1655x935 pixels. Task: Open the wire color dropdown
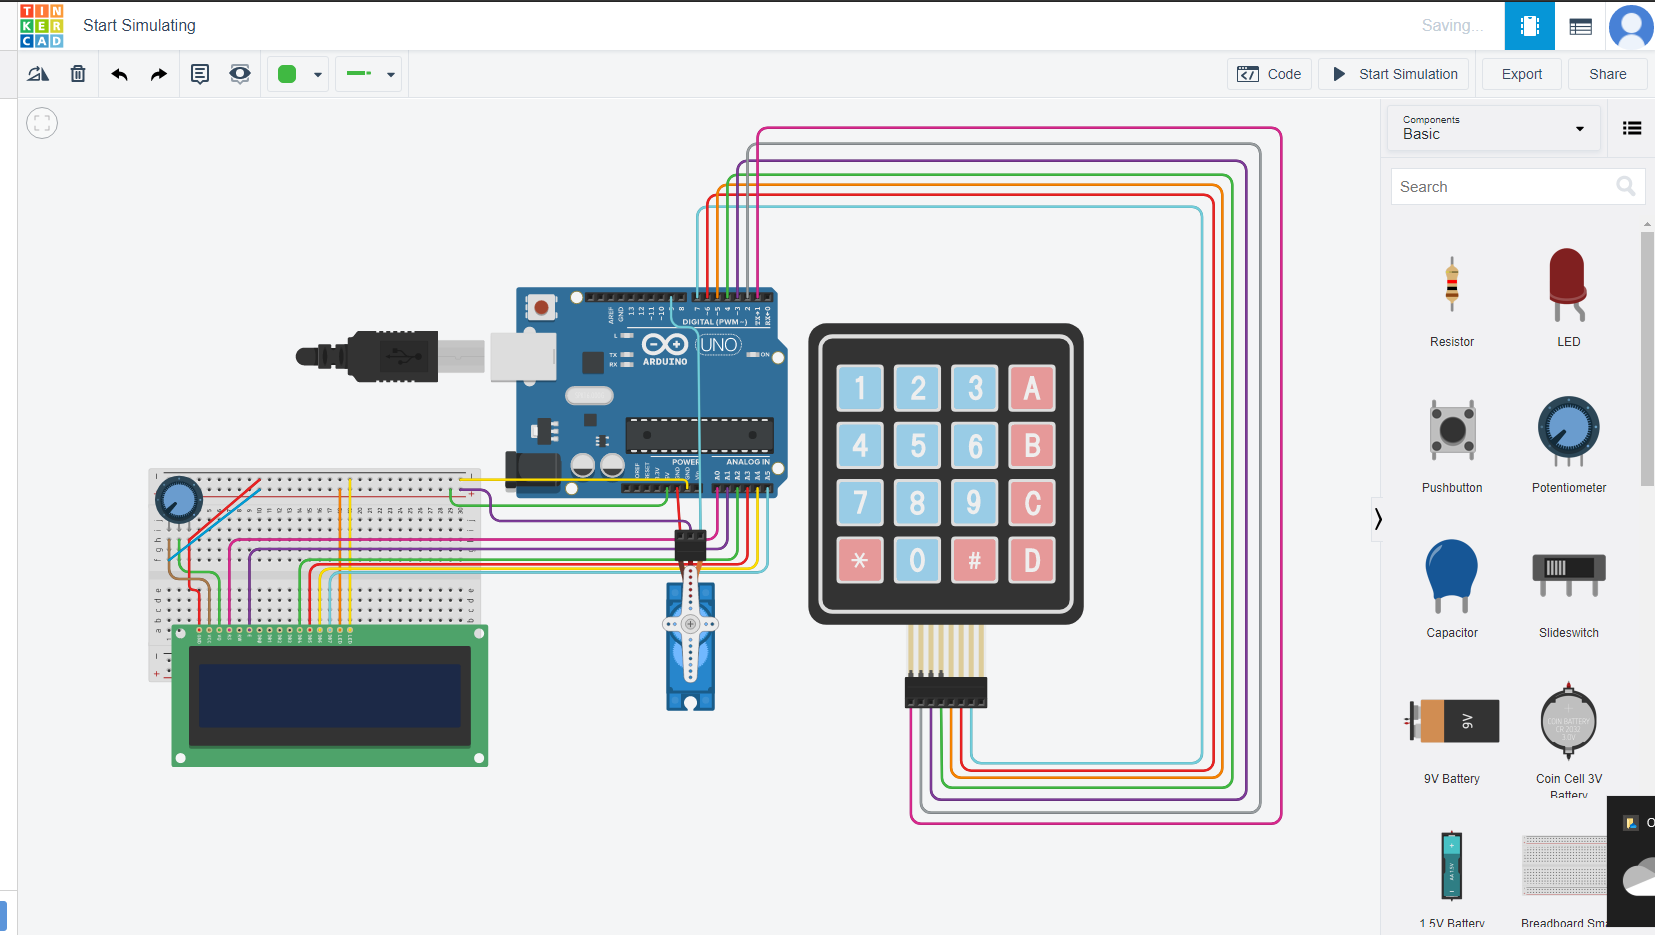(x=298, y=74)
